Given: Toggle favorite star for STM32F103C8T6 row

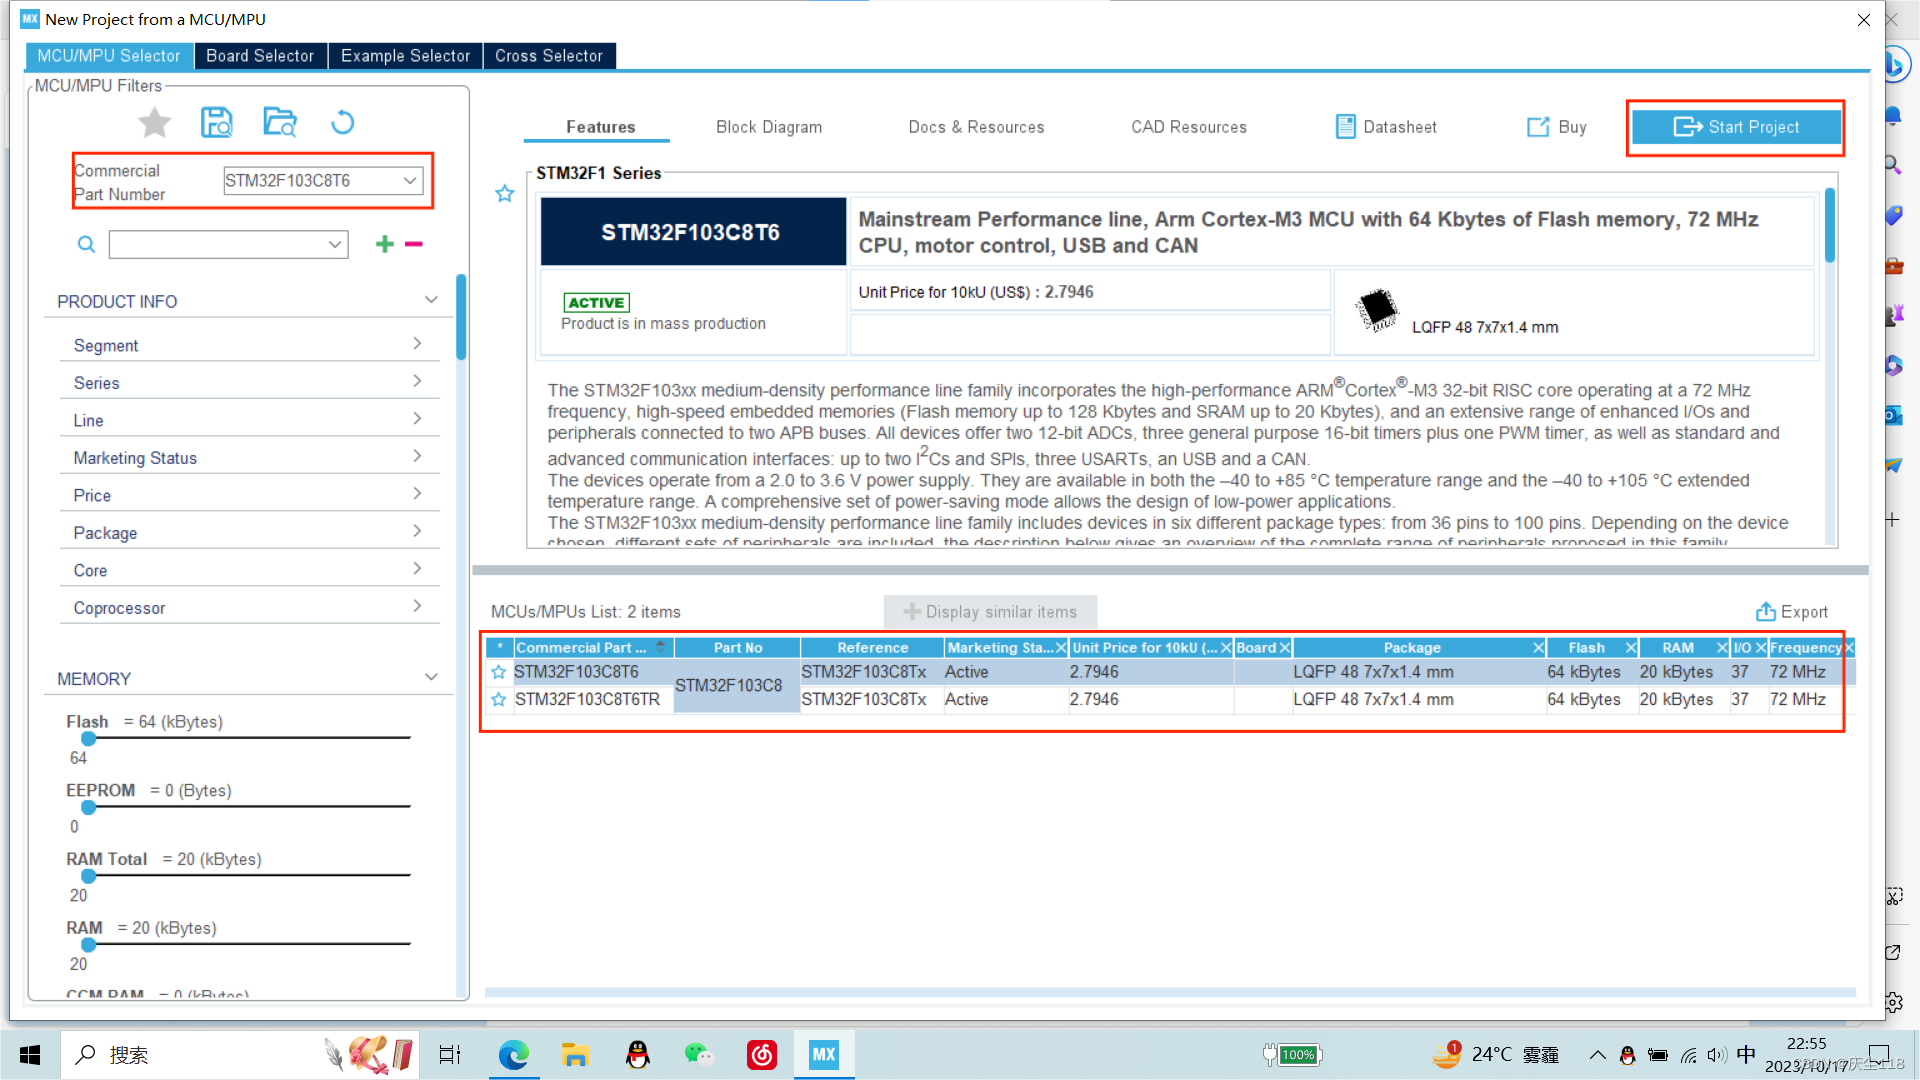Looking at the screenshot, I should pos(499,672).
